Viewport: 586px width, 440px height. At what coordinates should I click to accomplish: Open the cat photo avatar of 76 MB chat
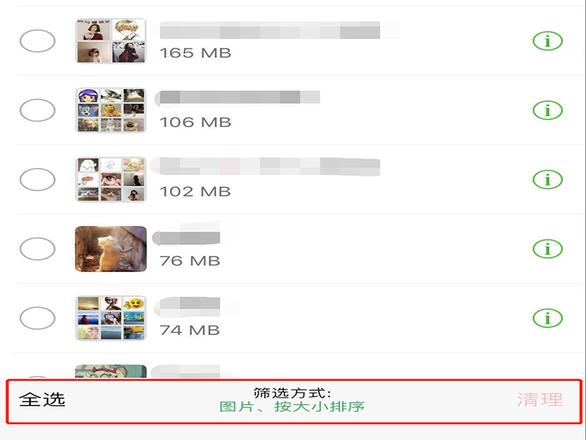(x=111, y=249)
